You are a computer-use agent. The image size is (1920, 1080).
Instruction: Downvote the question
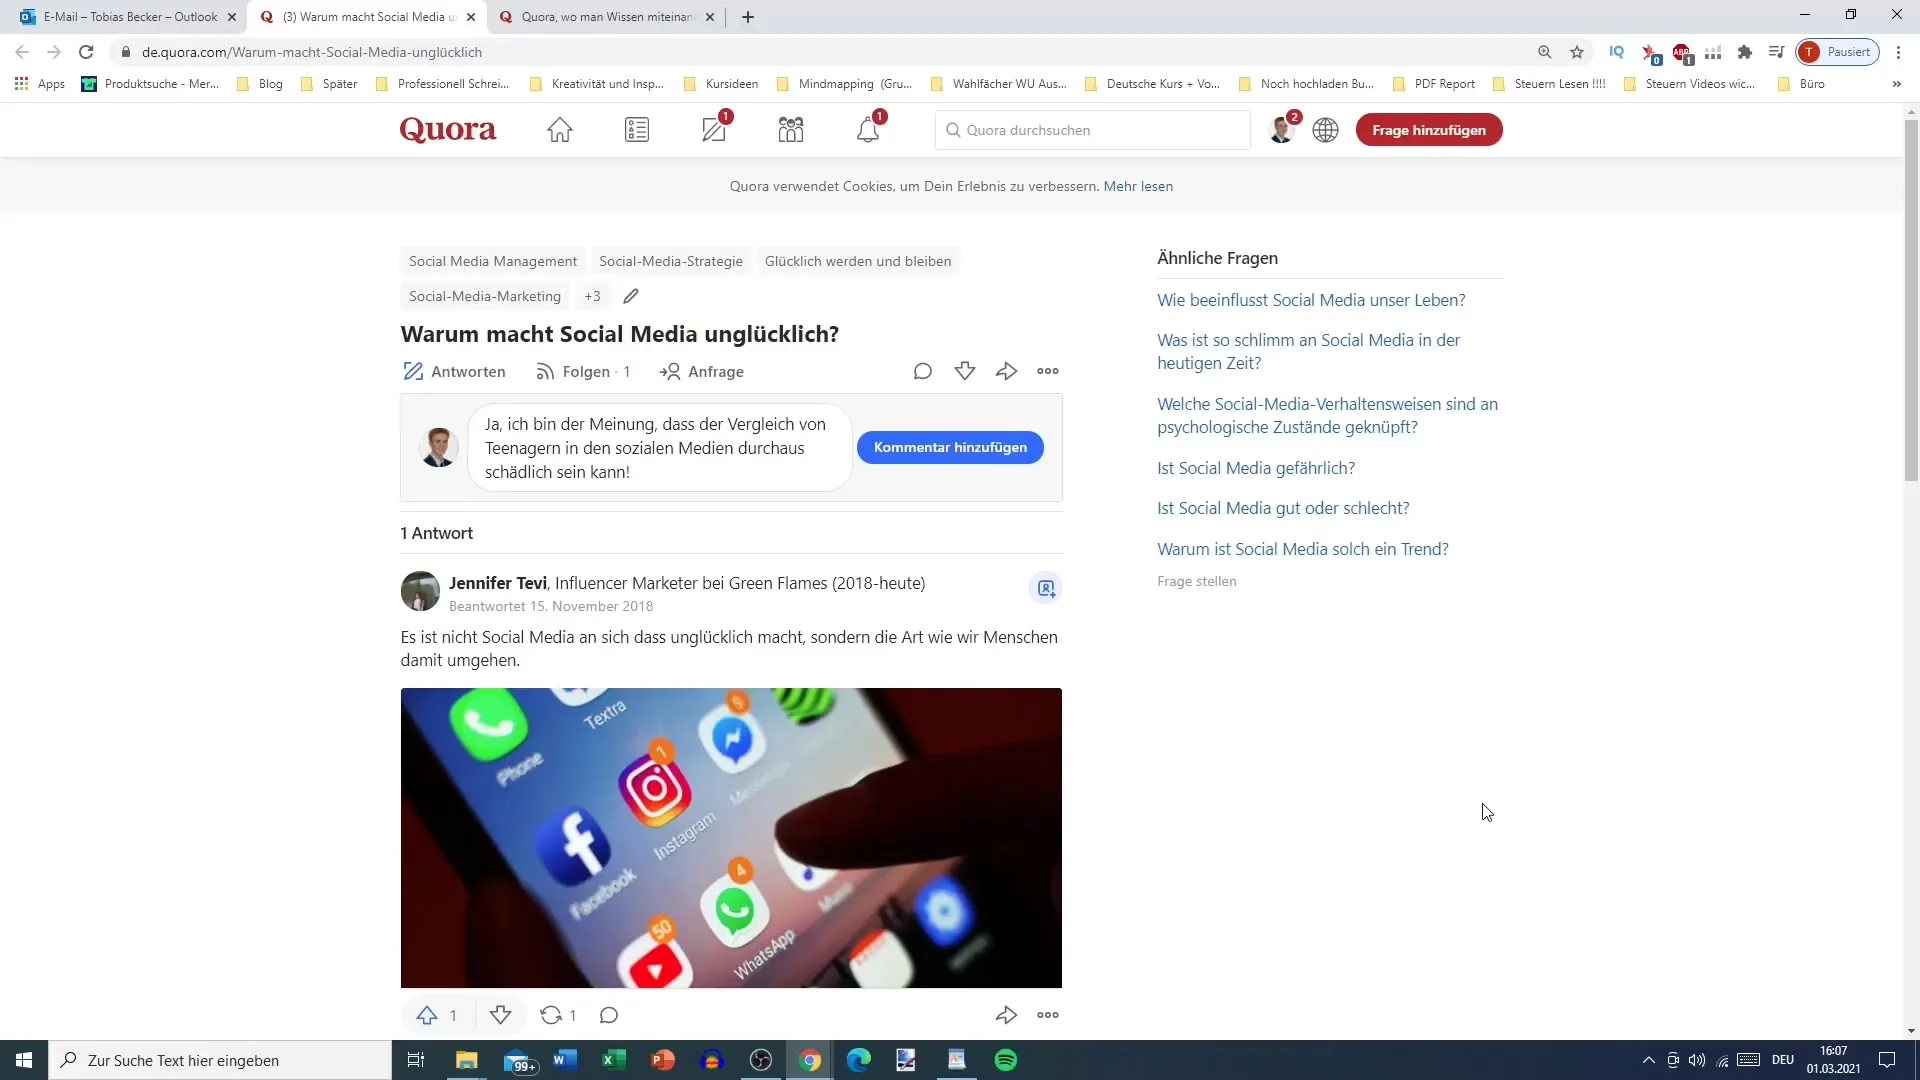point(965,371)
